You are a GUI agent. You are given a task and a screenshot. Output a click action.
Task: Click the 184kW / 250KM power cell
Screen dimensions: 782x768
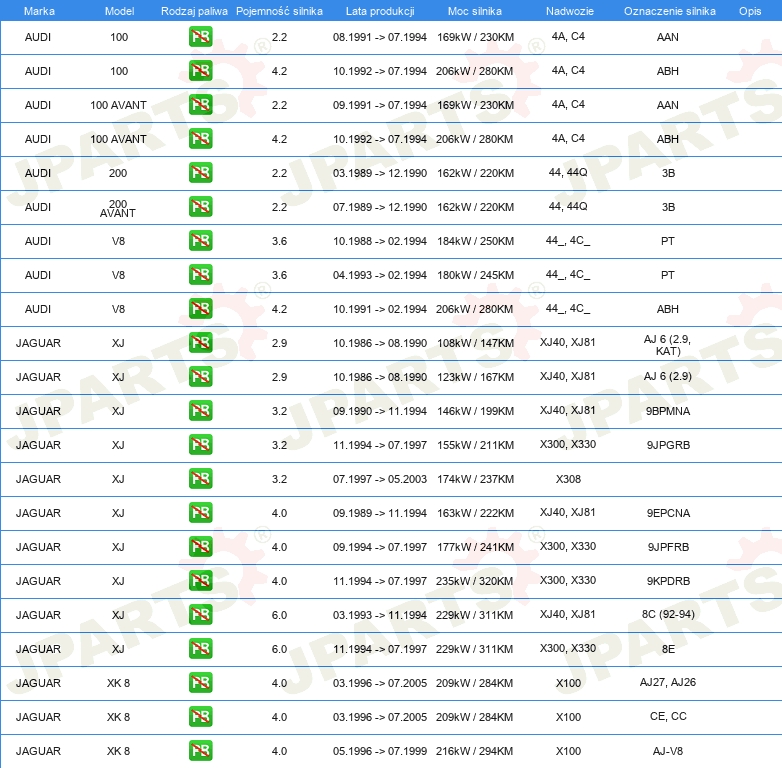(x=475, y=241)
